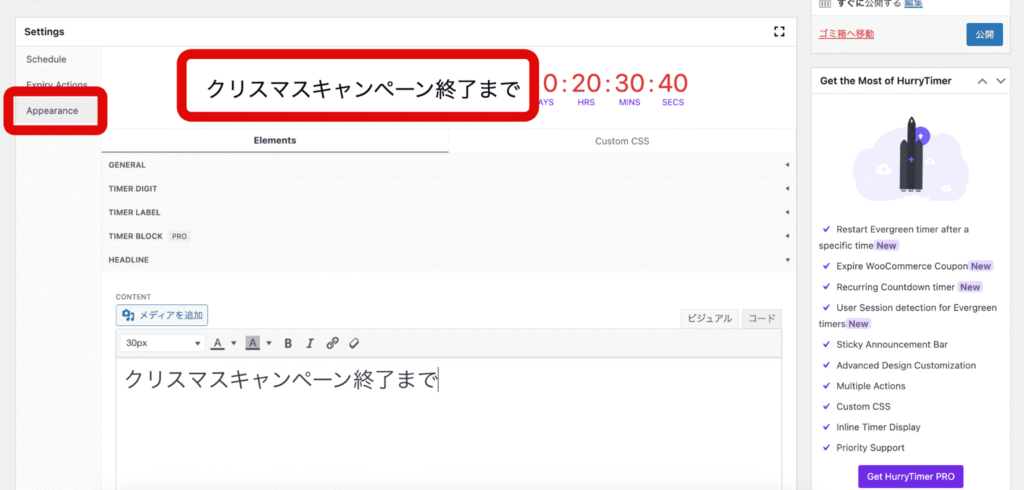
Task: Collapse the HEADLINE section
Action: (449, 259)
